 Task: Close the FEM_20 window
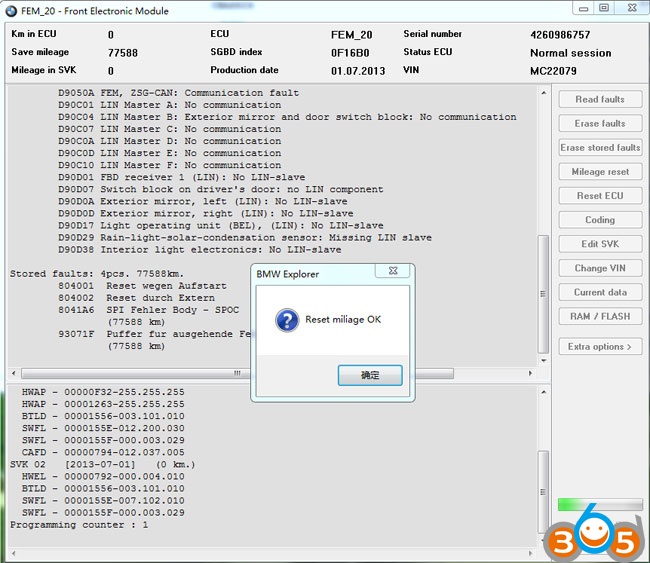pyautogui.click(x=632, y=8)
